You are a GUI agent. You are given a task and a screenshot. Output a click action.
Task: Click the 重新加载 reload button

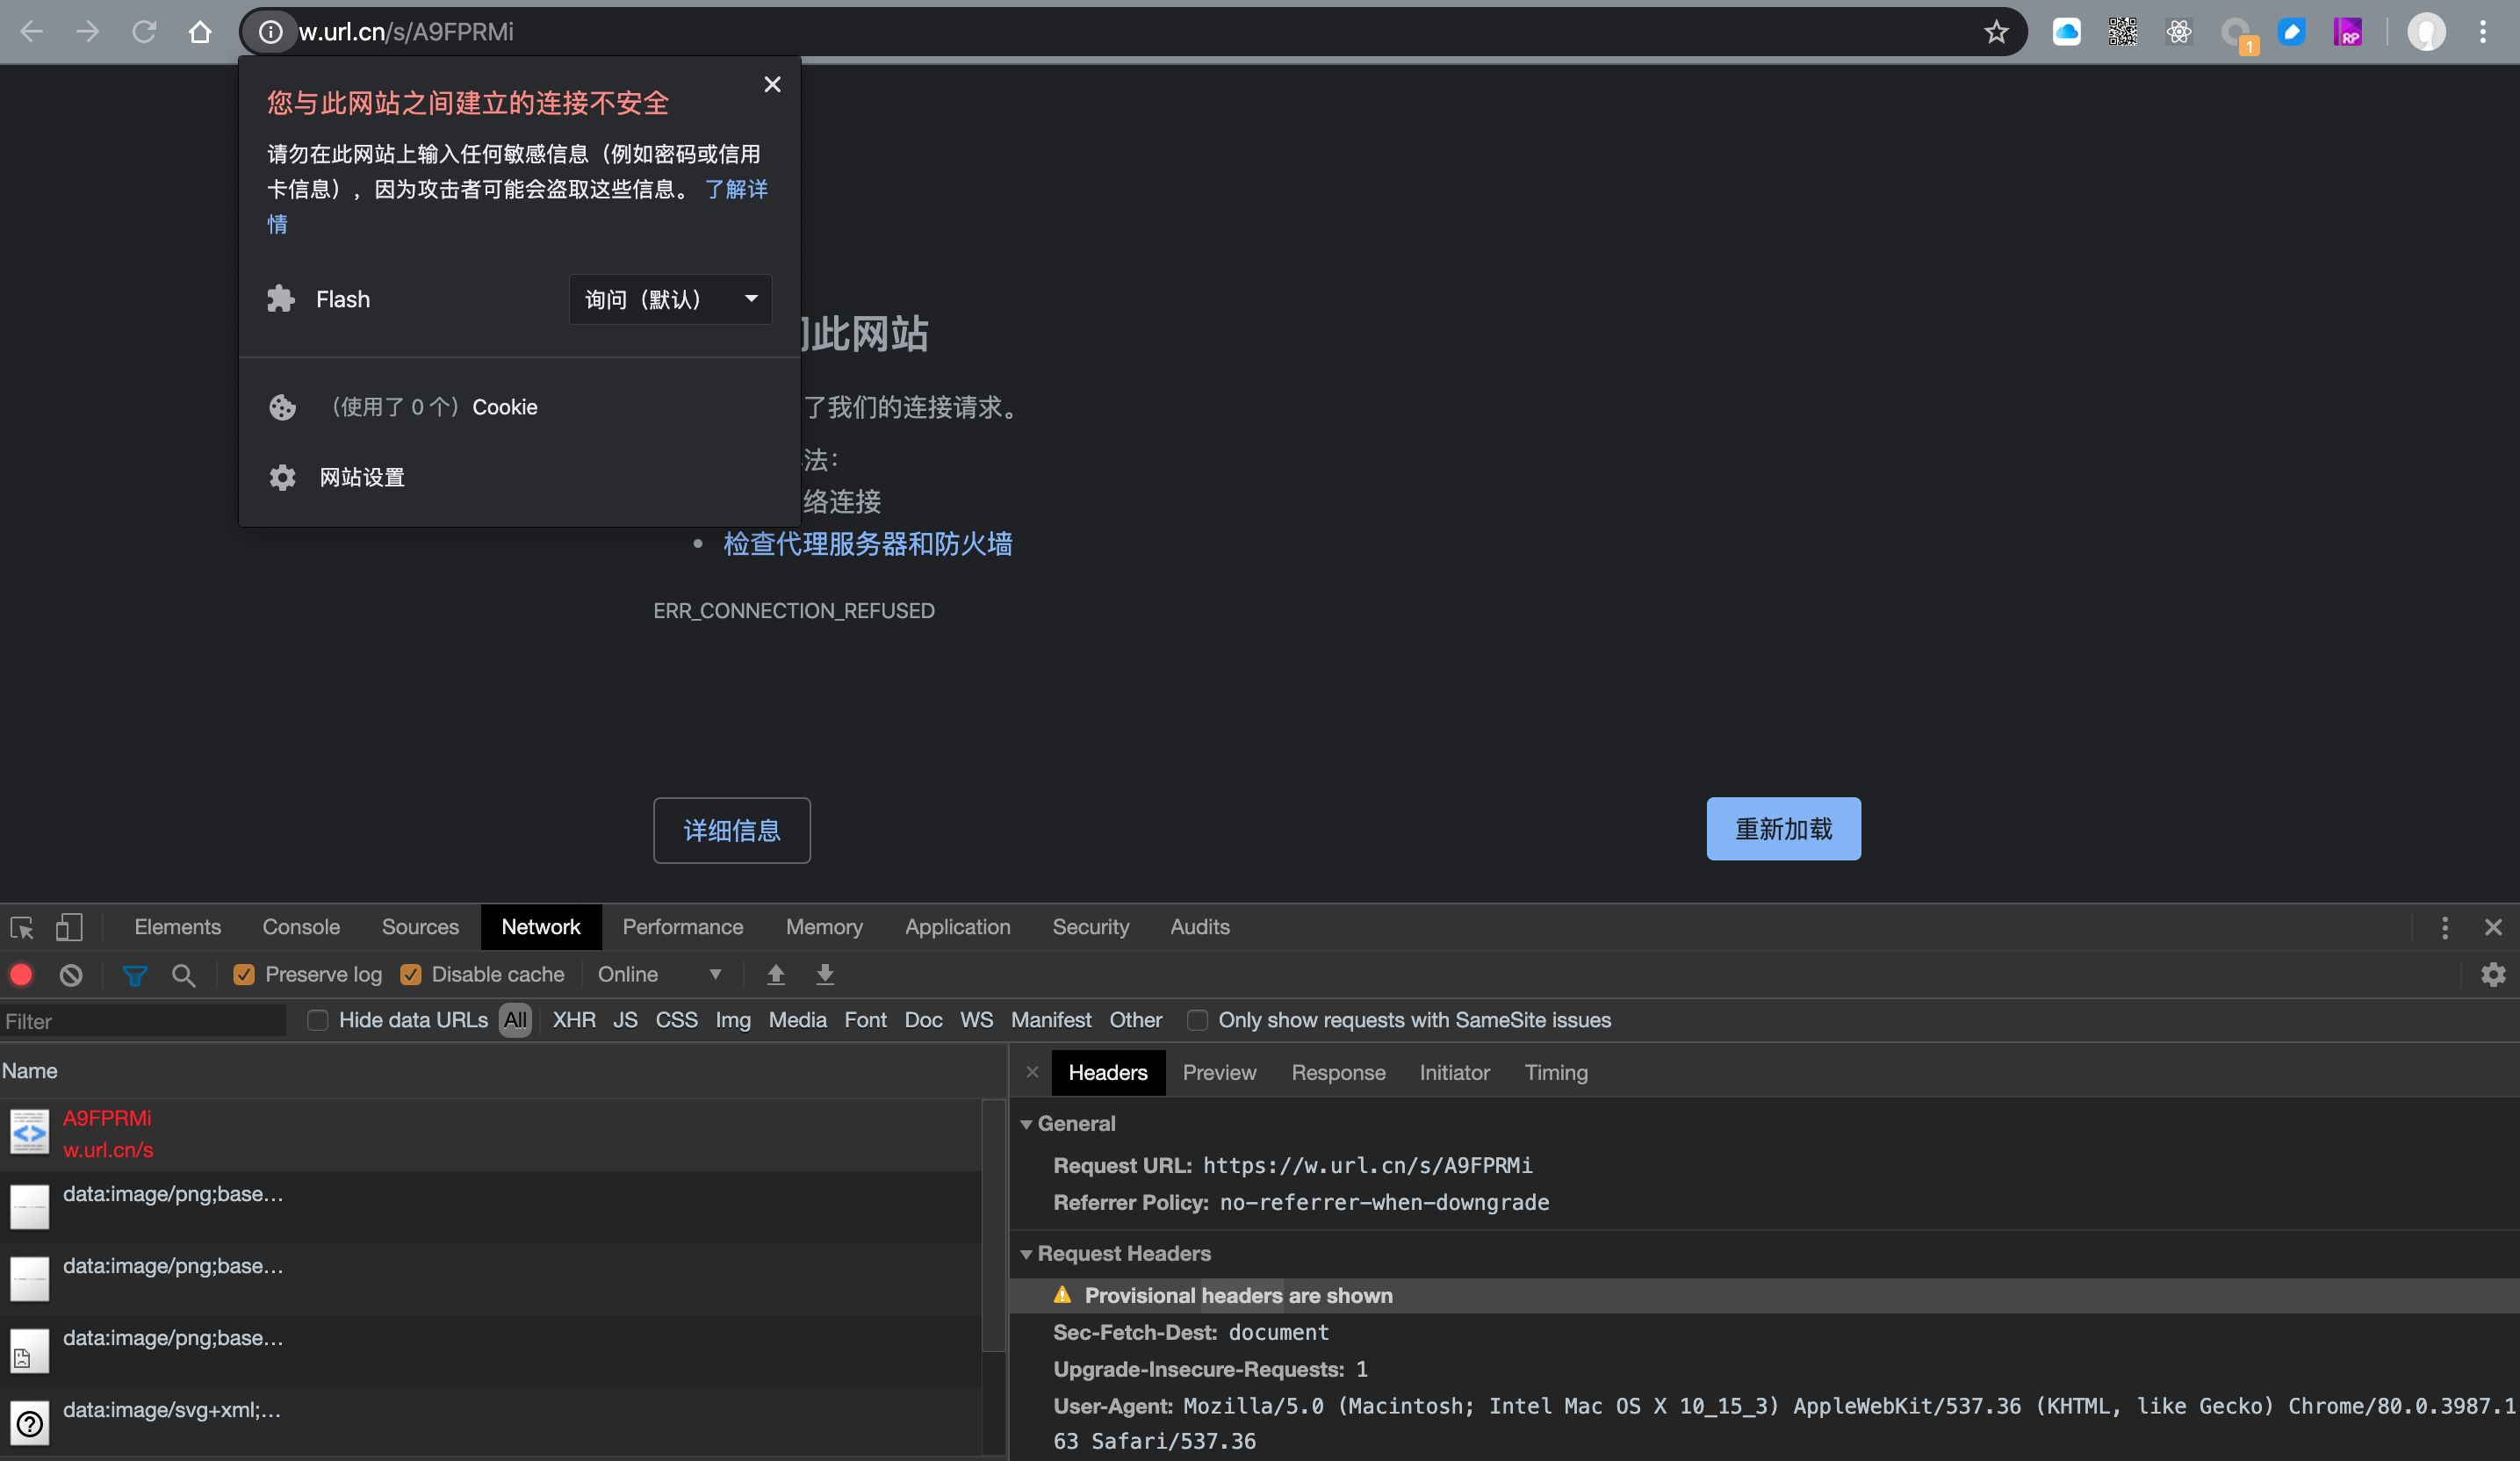tap(1783, 829)
